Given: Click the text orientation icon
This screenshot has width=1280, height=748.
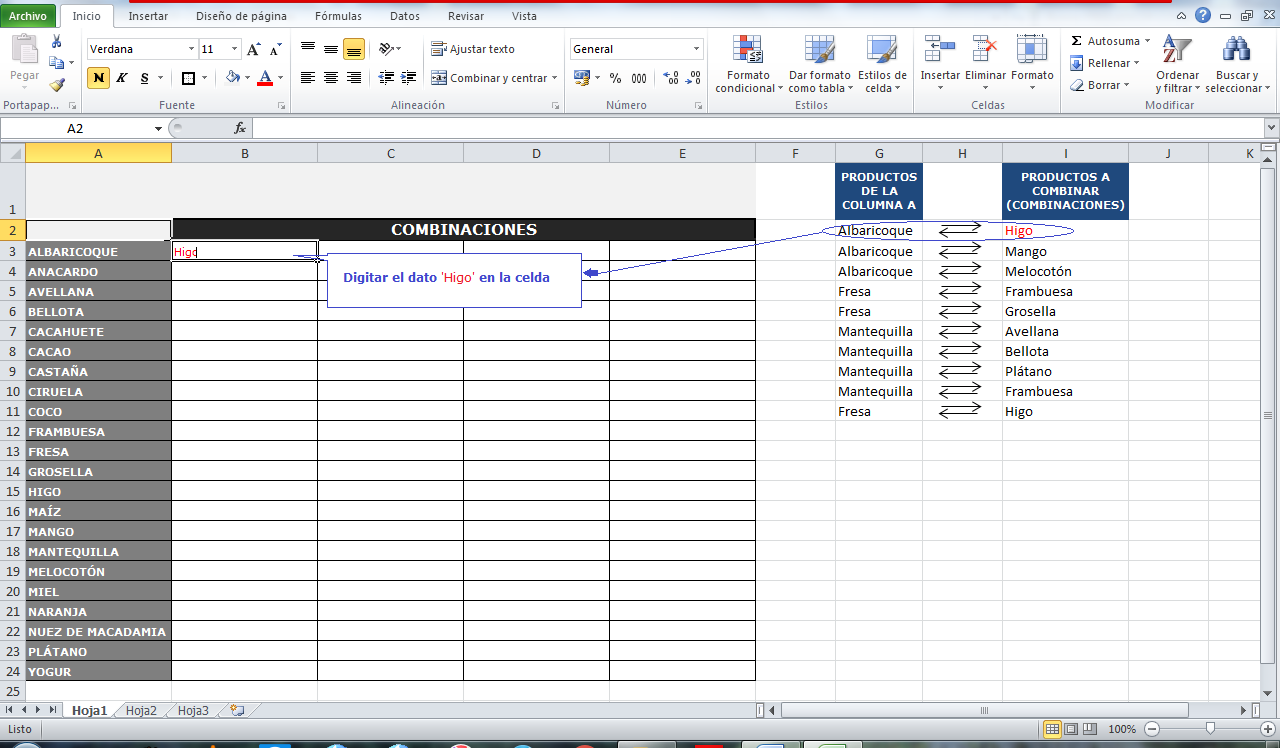Looking at the screenshot, I should [387, 48].
